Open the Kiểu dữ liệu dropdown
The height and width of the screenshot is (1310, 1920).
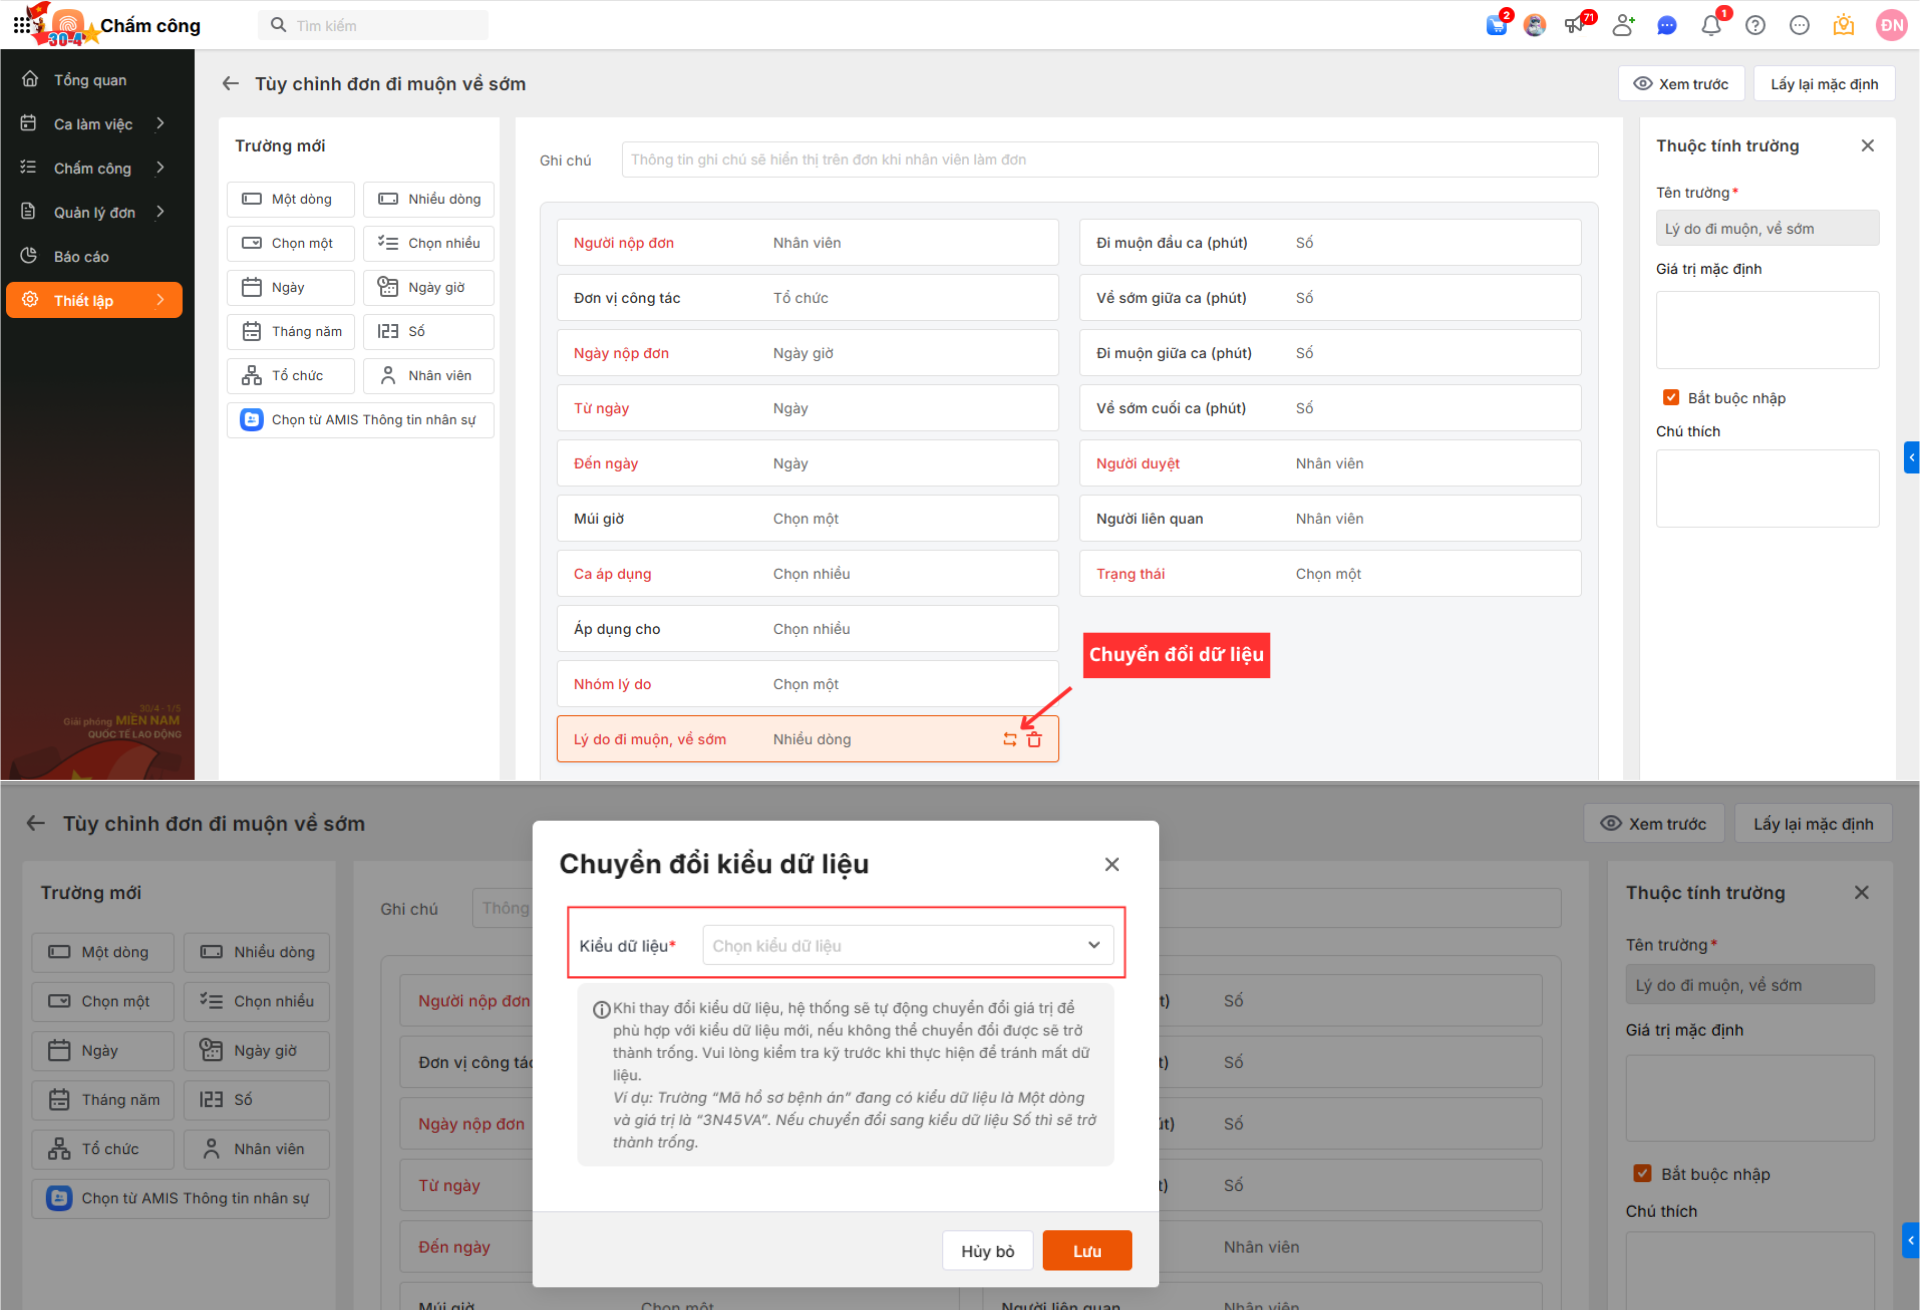coord(907,945)
